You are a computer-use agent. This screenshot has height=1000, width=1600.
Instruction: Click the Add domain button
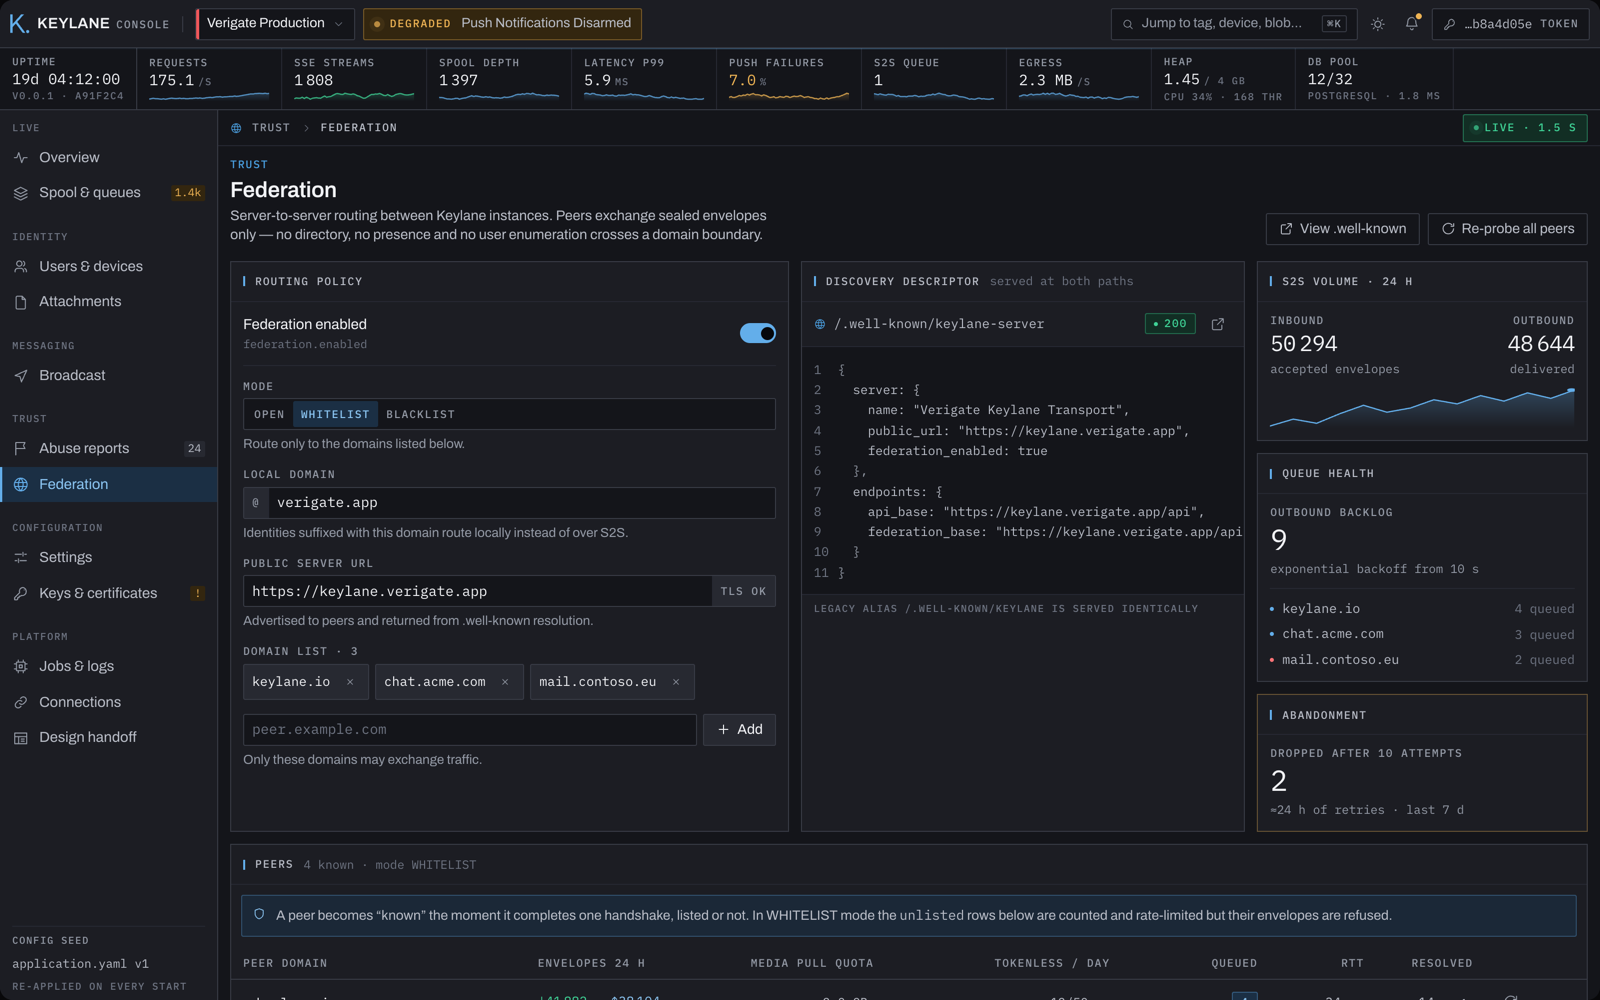pyautogui.click(x=739, y=730)
